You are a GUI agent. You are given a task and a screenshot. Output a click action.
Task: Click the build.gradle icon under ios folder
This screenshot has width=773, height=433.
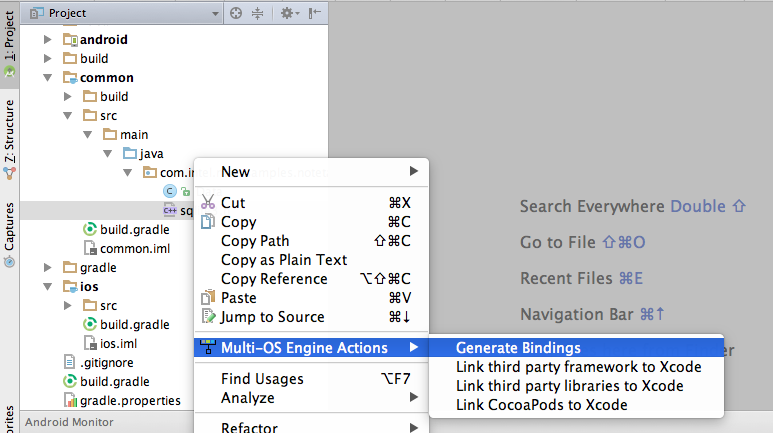tap(90, 324)
